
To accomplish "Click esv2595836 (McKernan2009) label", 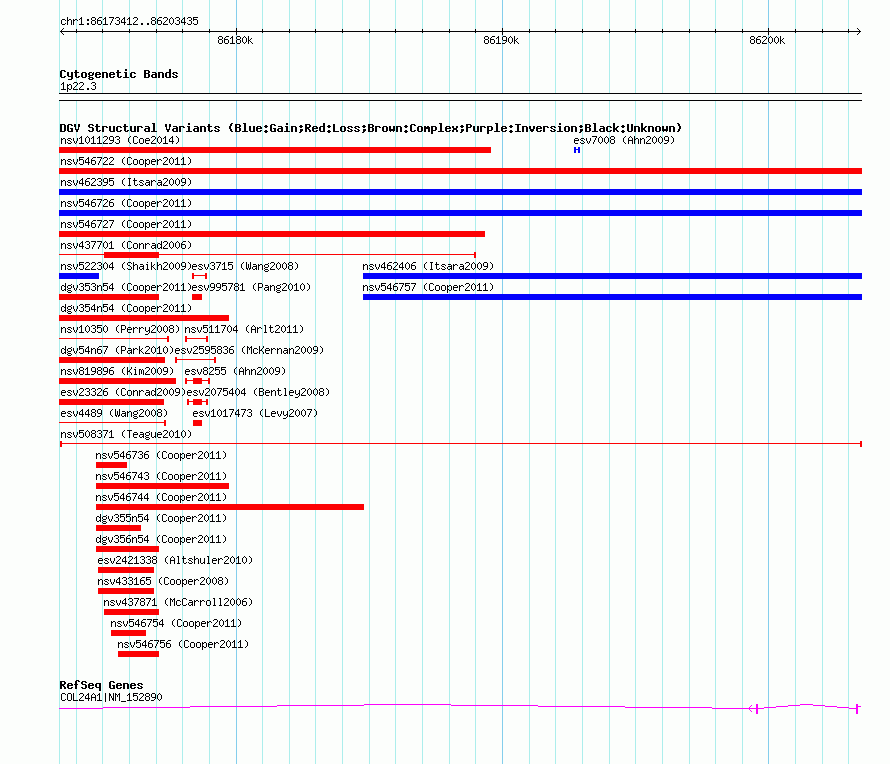I will click(249, 350).
